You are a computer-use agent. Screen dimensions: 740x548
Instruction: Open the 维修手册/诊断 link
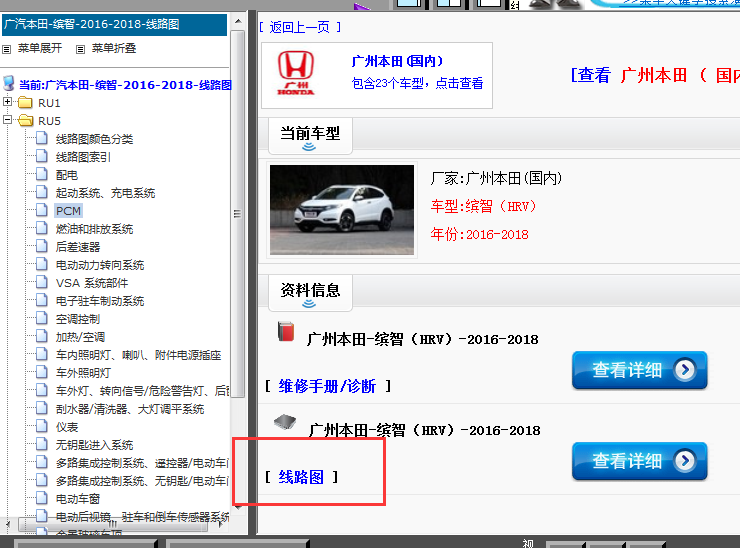click(x=327, y=386)
